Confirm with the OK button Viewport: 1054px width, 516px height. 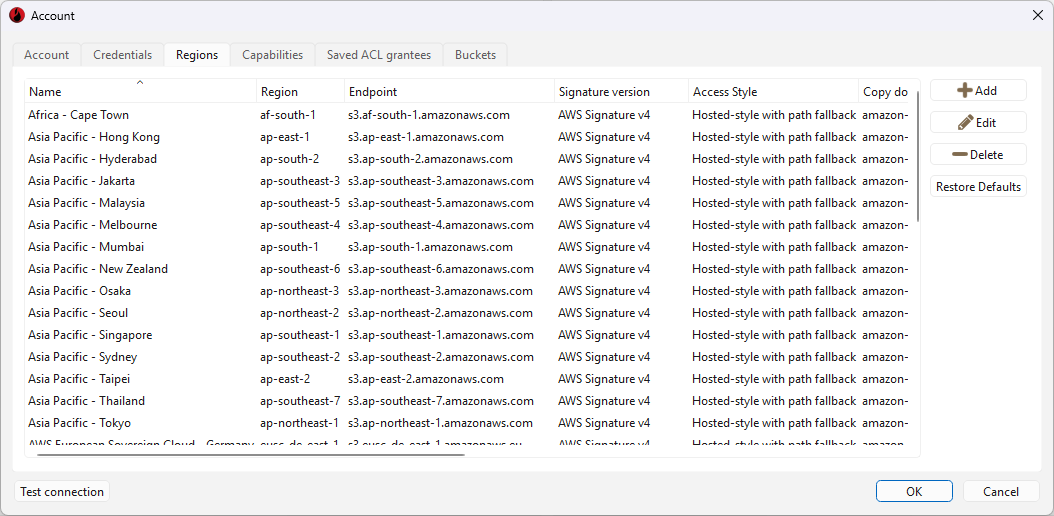click(x=914, y=492)
